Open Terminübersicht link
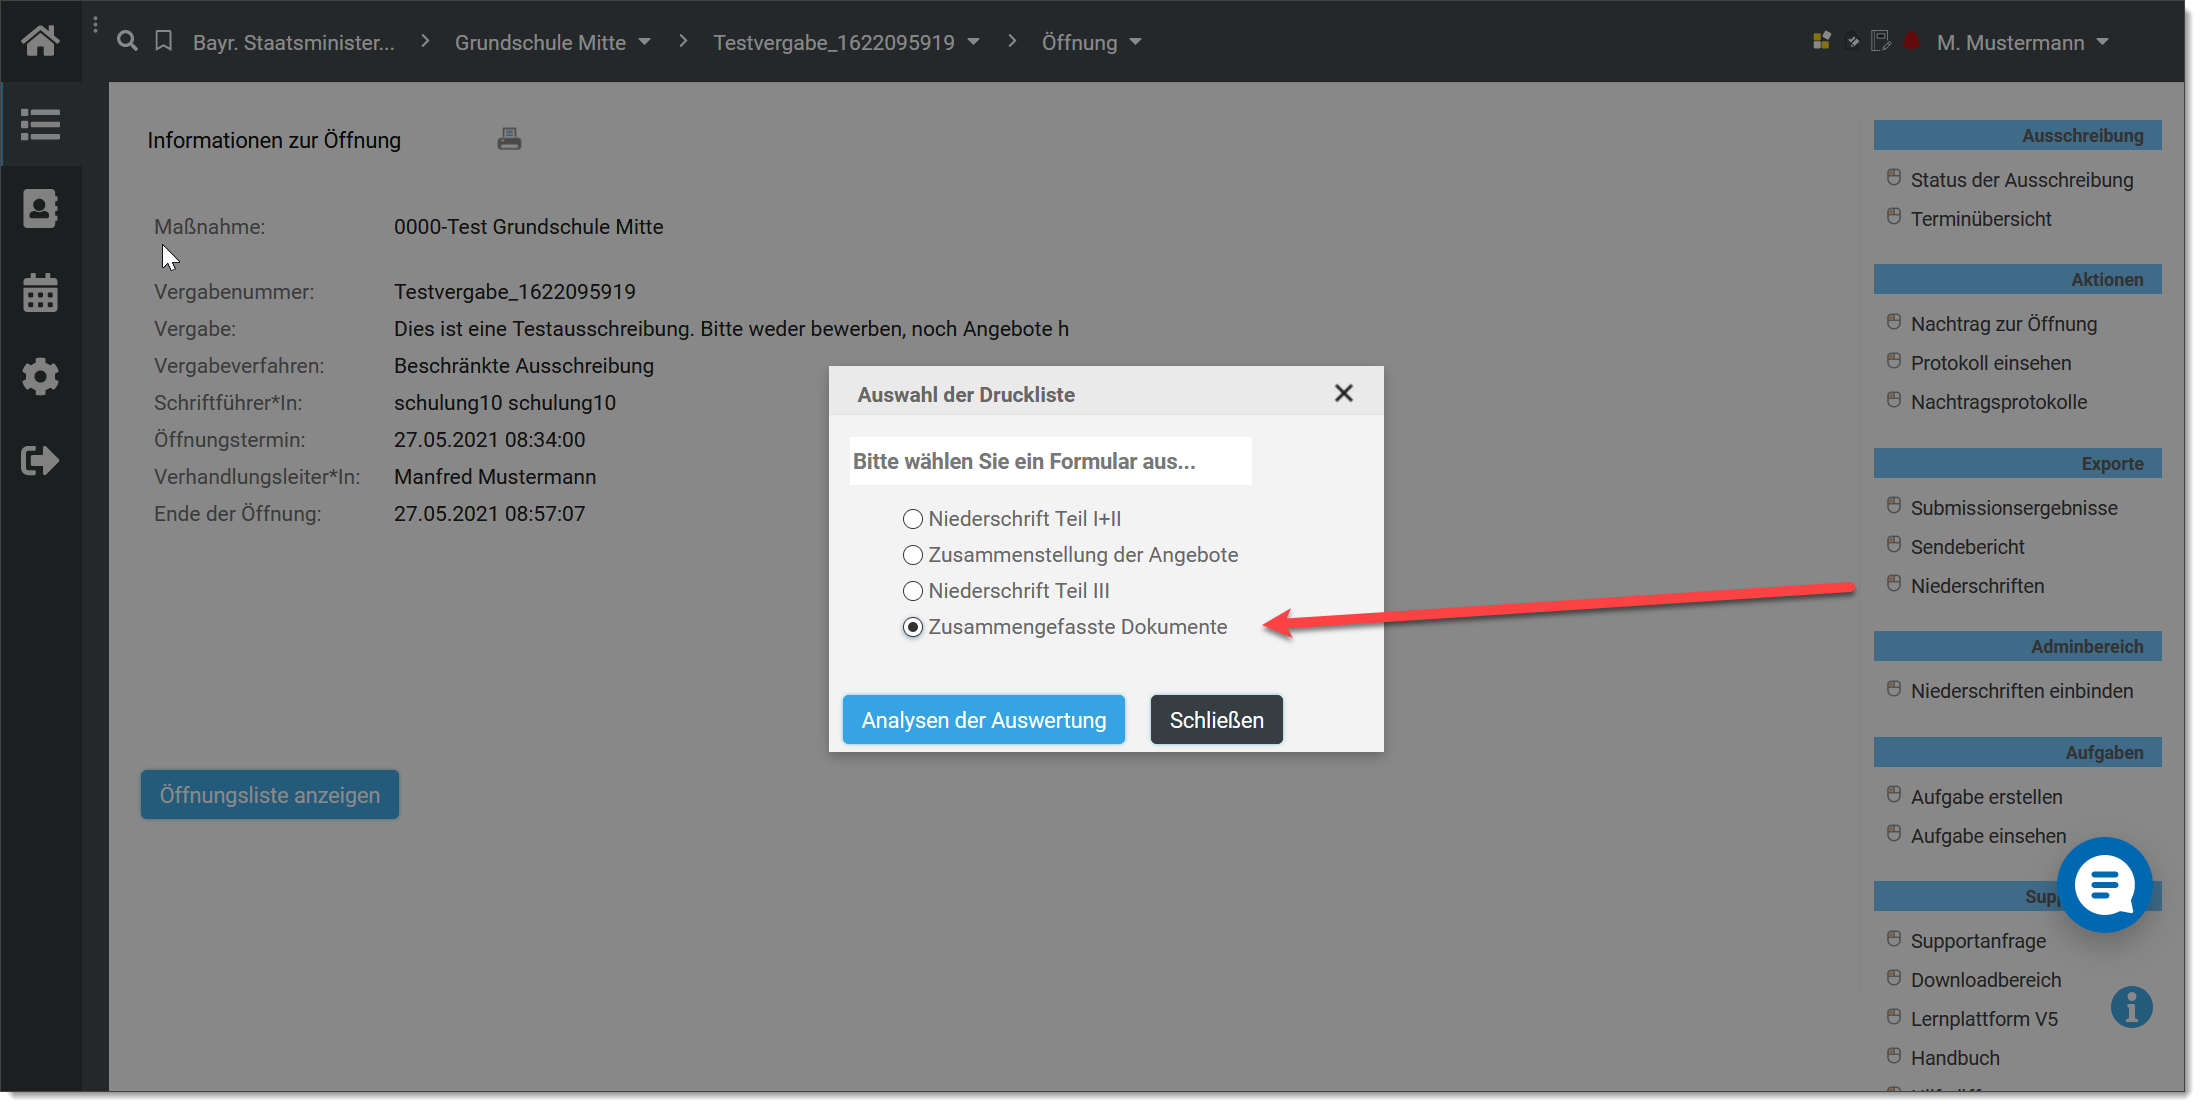 1980,219
